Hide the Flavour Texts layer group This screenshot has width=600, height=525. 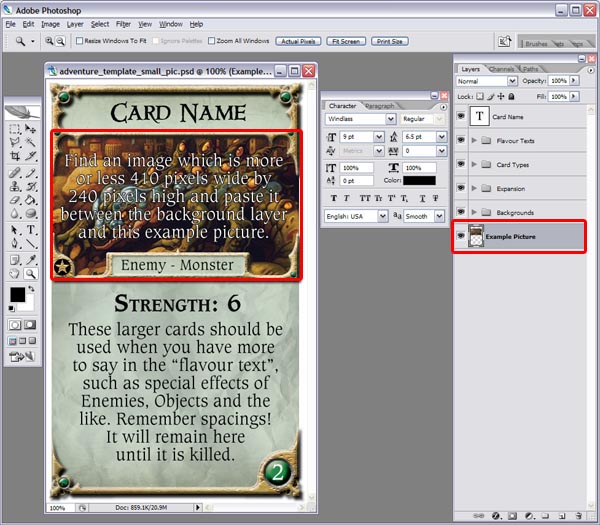461,140
